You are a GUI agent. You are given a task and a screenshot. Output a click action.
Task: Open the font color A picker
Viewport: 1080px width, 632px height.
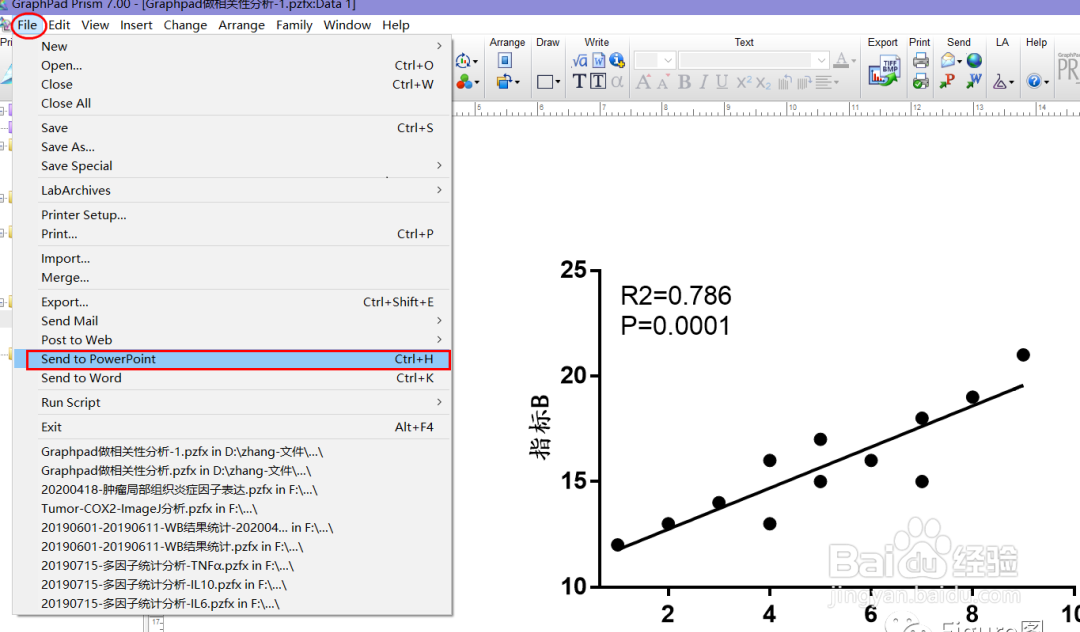pyautogui.click(x=844, y=61)
